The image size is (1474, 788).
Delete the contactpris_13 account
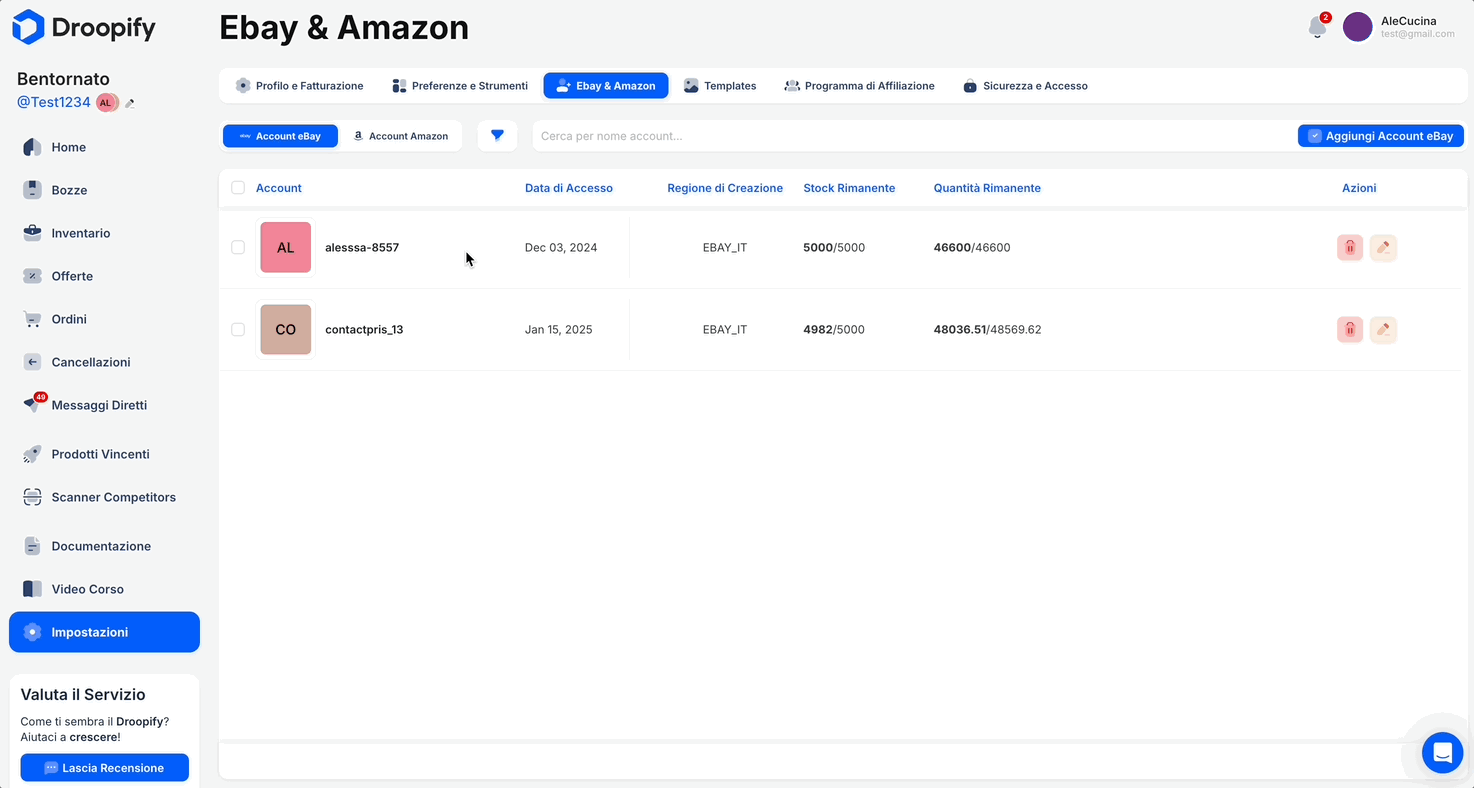click(x=1350, y=329)
